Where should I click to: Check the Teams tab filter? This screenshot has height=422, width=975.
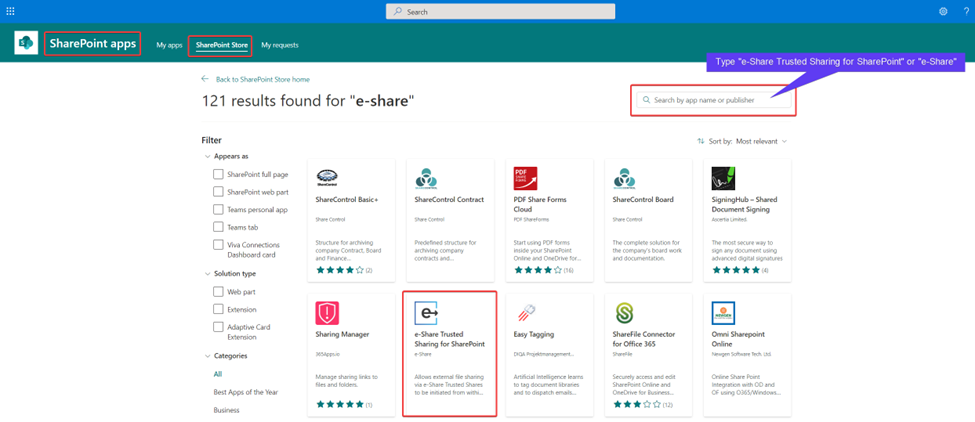coord(218,227)
